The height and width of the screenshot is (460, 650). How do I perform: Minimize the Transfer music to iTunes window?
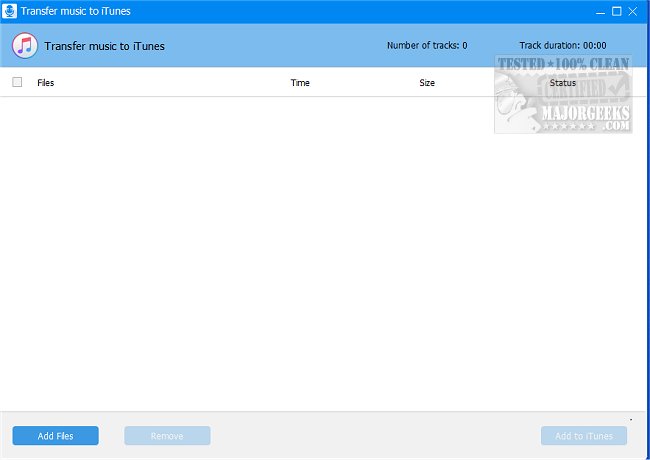(x=600, y=12)
